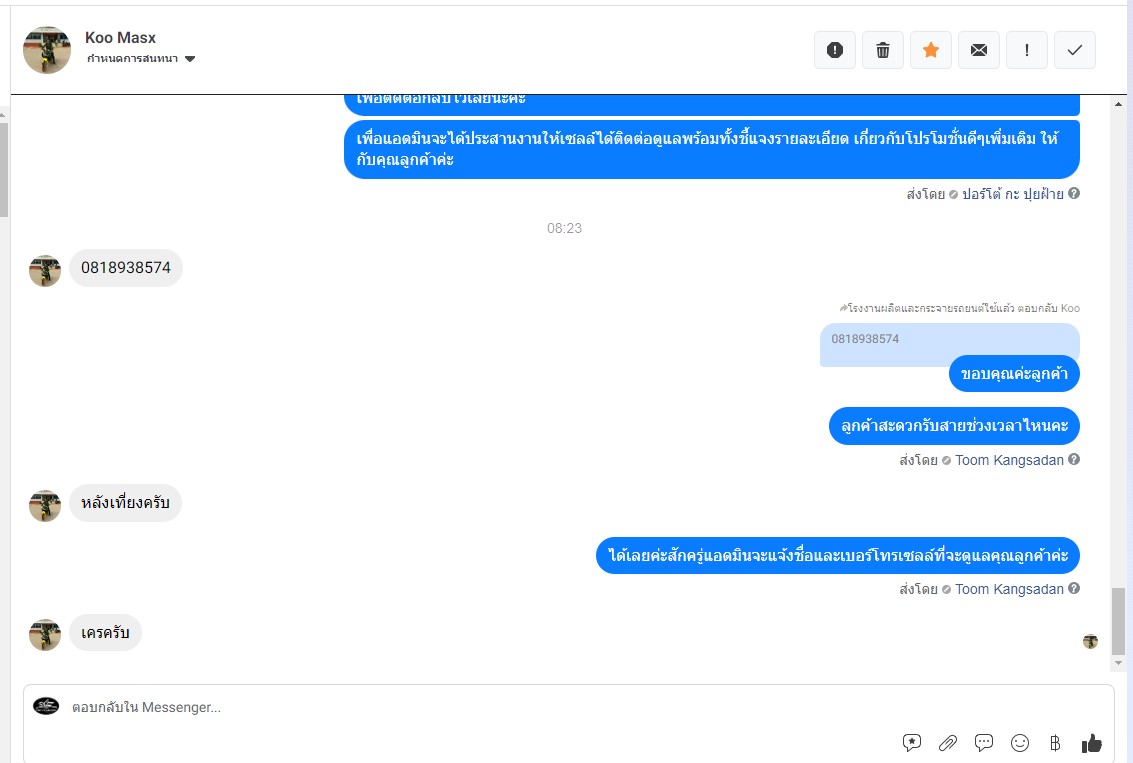Open the conversation assignment dropdown under Koo Masx

141,59
